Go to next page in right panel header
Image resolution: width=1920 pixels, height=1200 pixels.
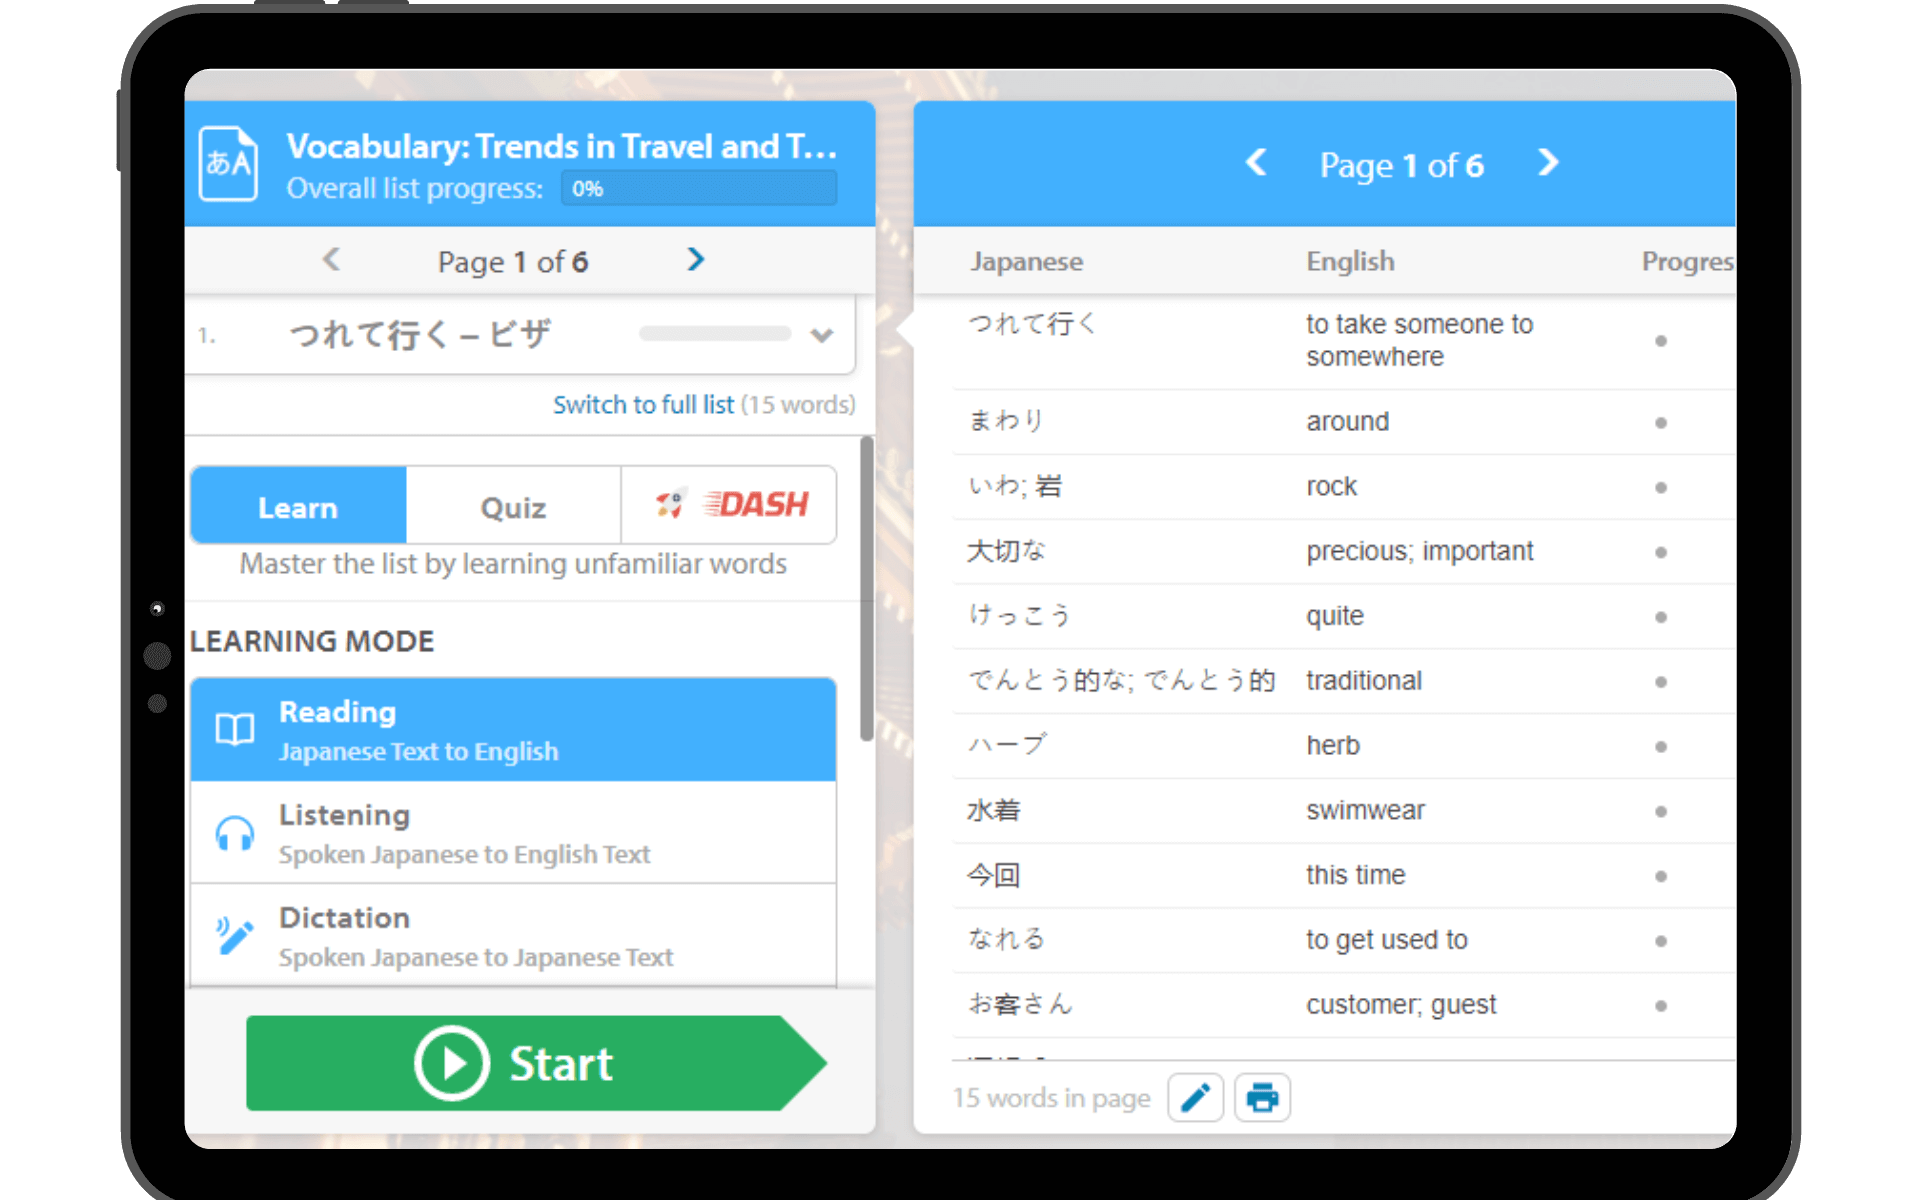(x=1548, y=163)
